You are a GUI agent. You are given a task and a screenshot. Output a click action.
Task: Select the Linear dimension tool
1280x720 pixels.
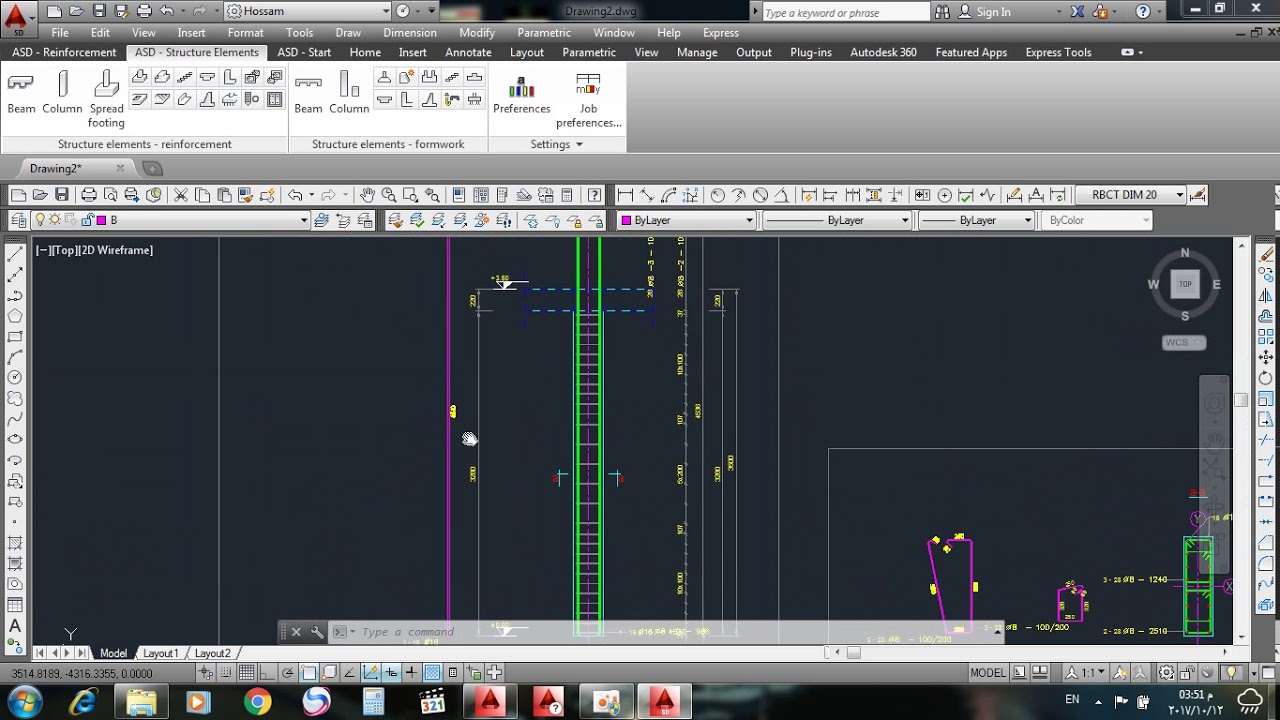tap(625, 195)
